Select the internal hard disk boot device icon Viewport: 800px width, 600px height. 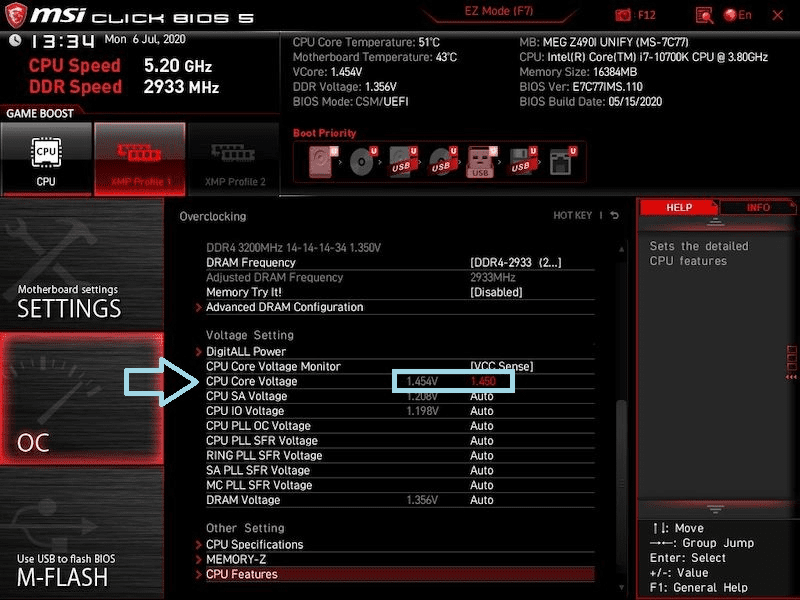tap(322, 161)
